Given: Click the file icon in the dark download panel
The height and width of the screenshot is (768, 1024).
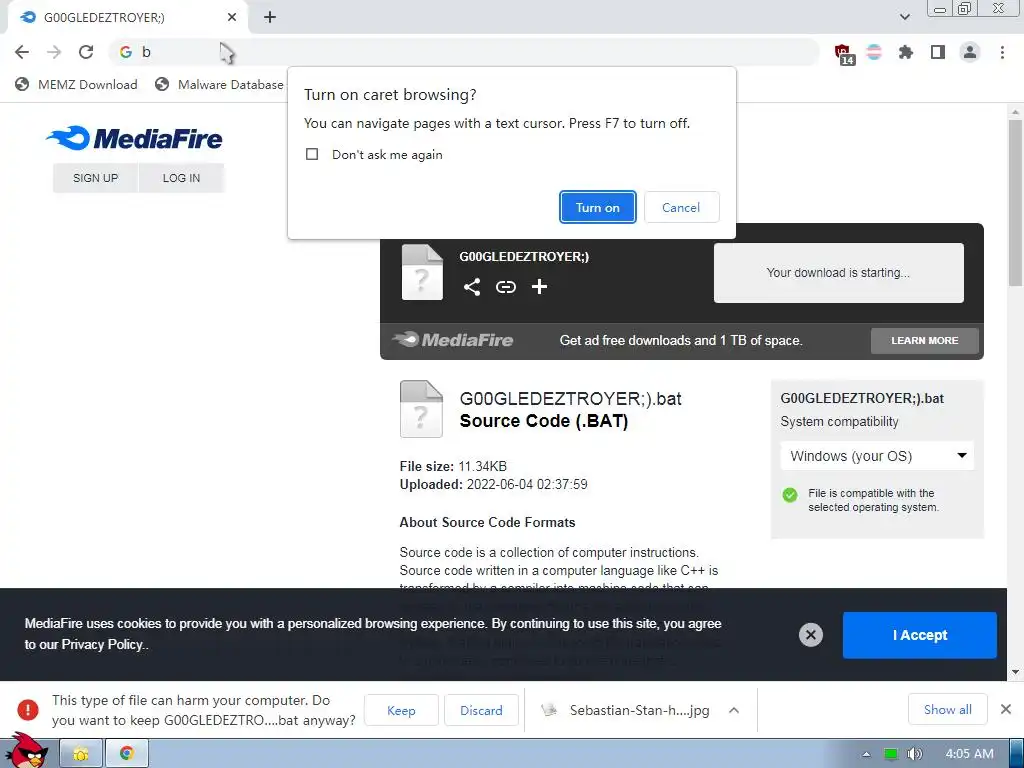Looking at the screenshot, I should tap(422, 272).
